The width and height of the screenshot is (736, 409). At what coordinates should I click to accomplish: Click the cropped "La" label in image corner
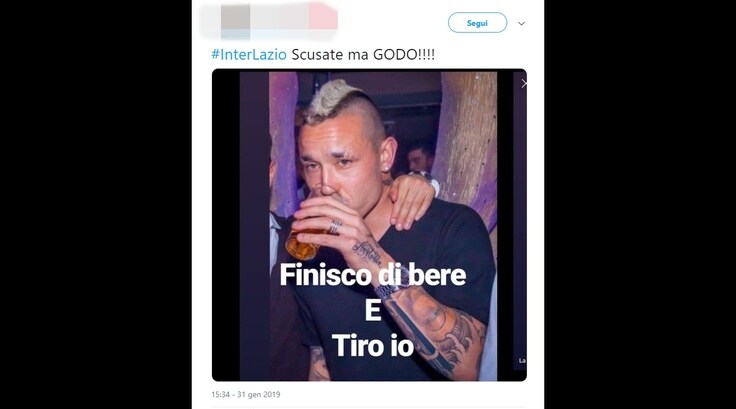point(522,361)
